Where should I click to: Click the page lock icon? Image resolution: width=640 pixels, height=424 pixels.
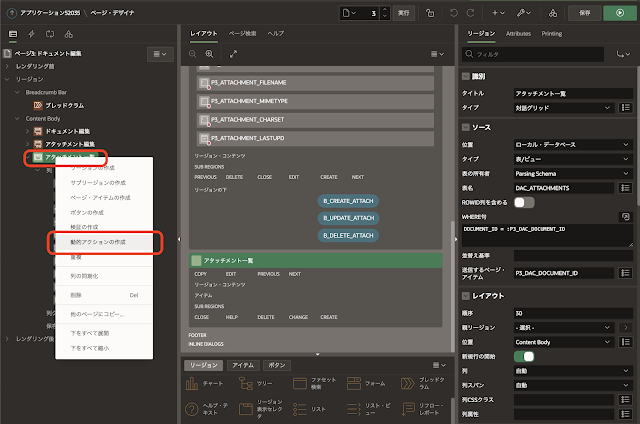pyautogui.click(x=430, y=13)
